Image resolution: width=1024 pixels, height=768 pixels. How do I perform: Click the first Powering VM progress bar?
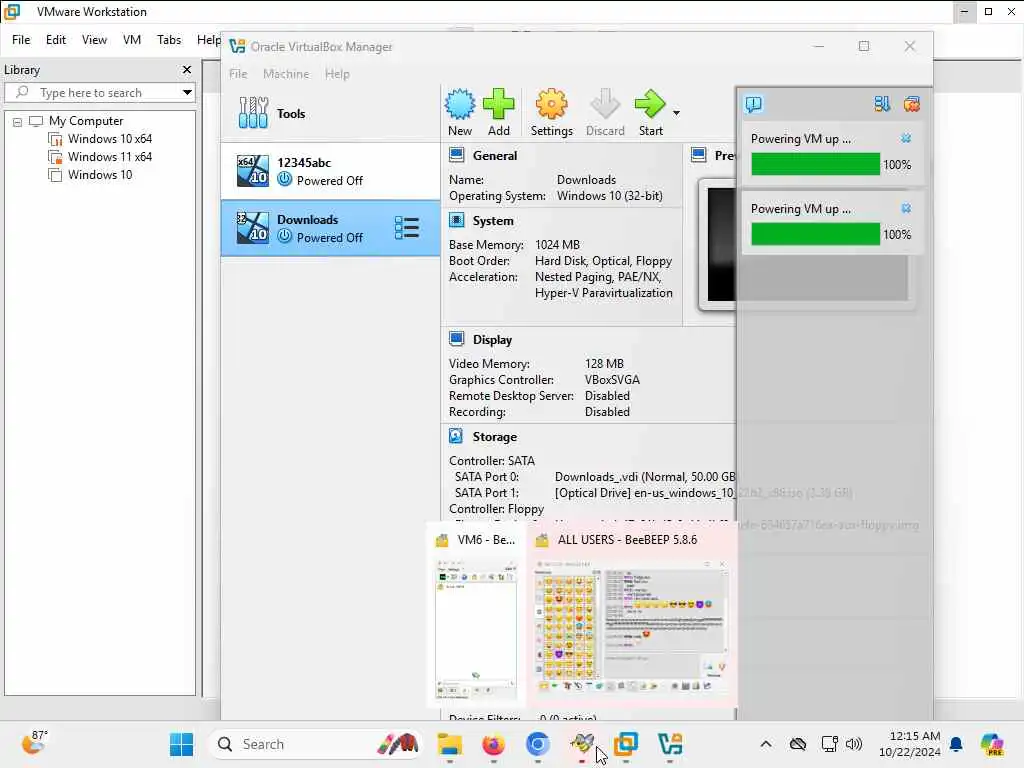[x=815, y=165]
